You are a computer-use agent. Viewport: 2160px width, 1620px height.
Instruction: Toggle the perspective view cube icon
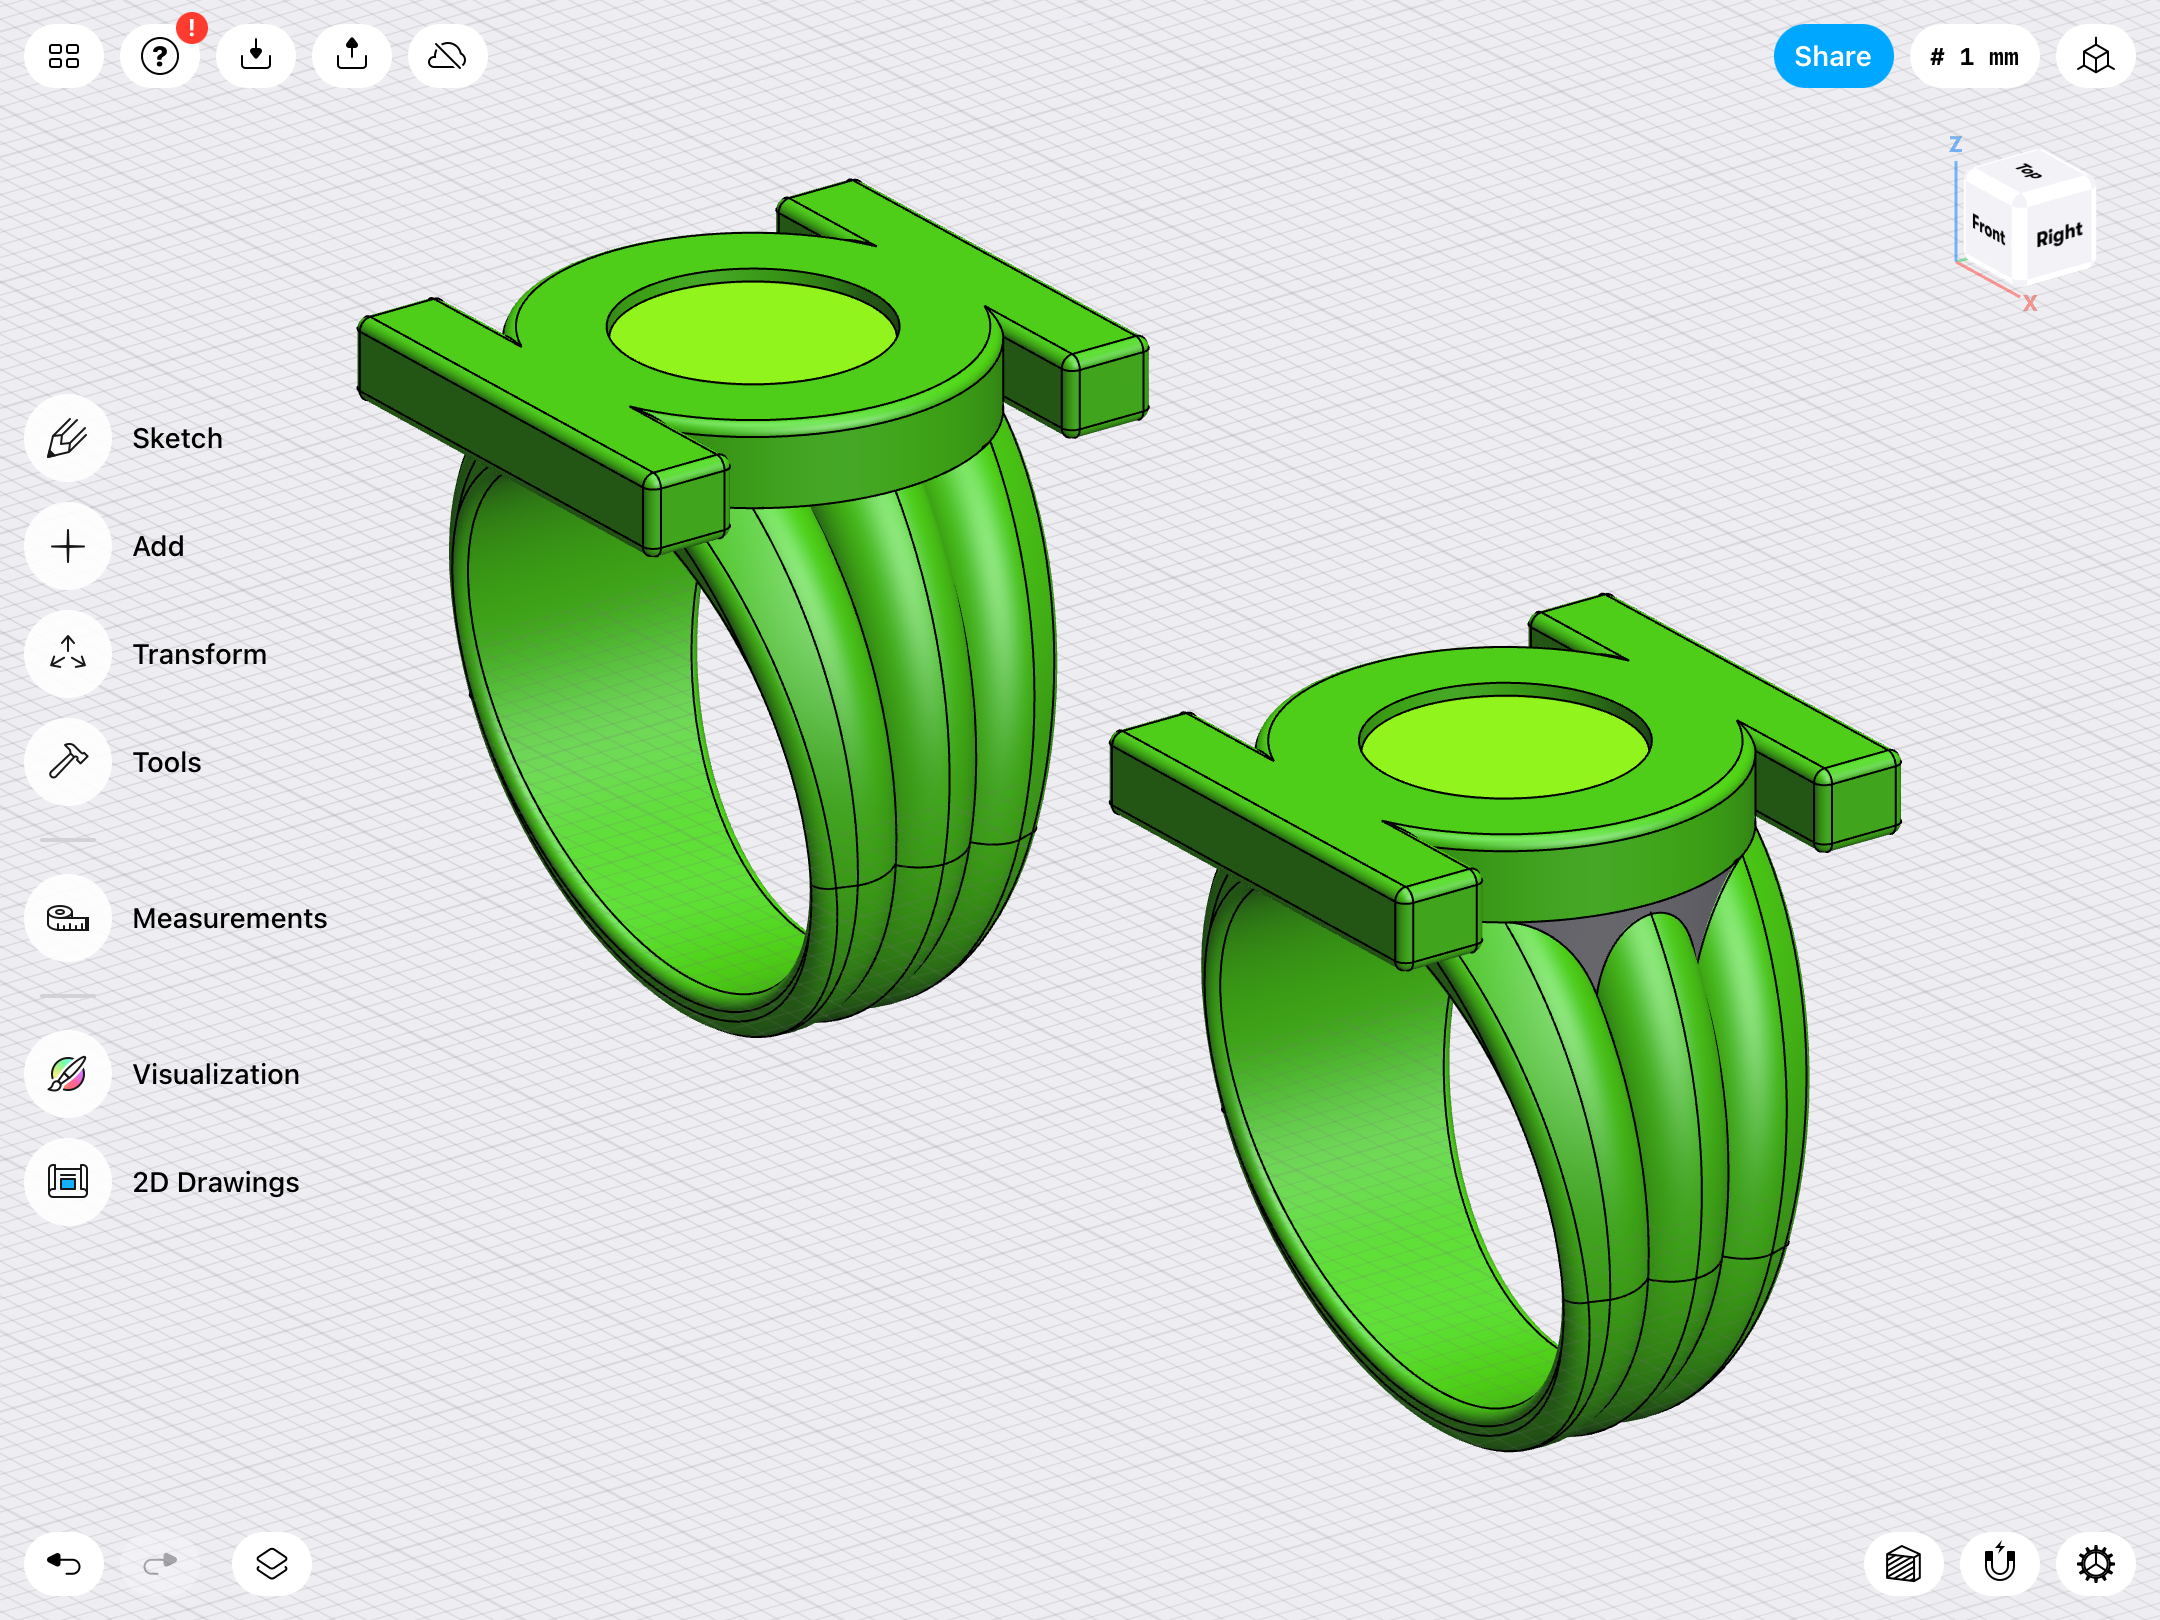click(2096, 56)
